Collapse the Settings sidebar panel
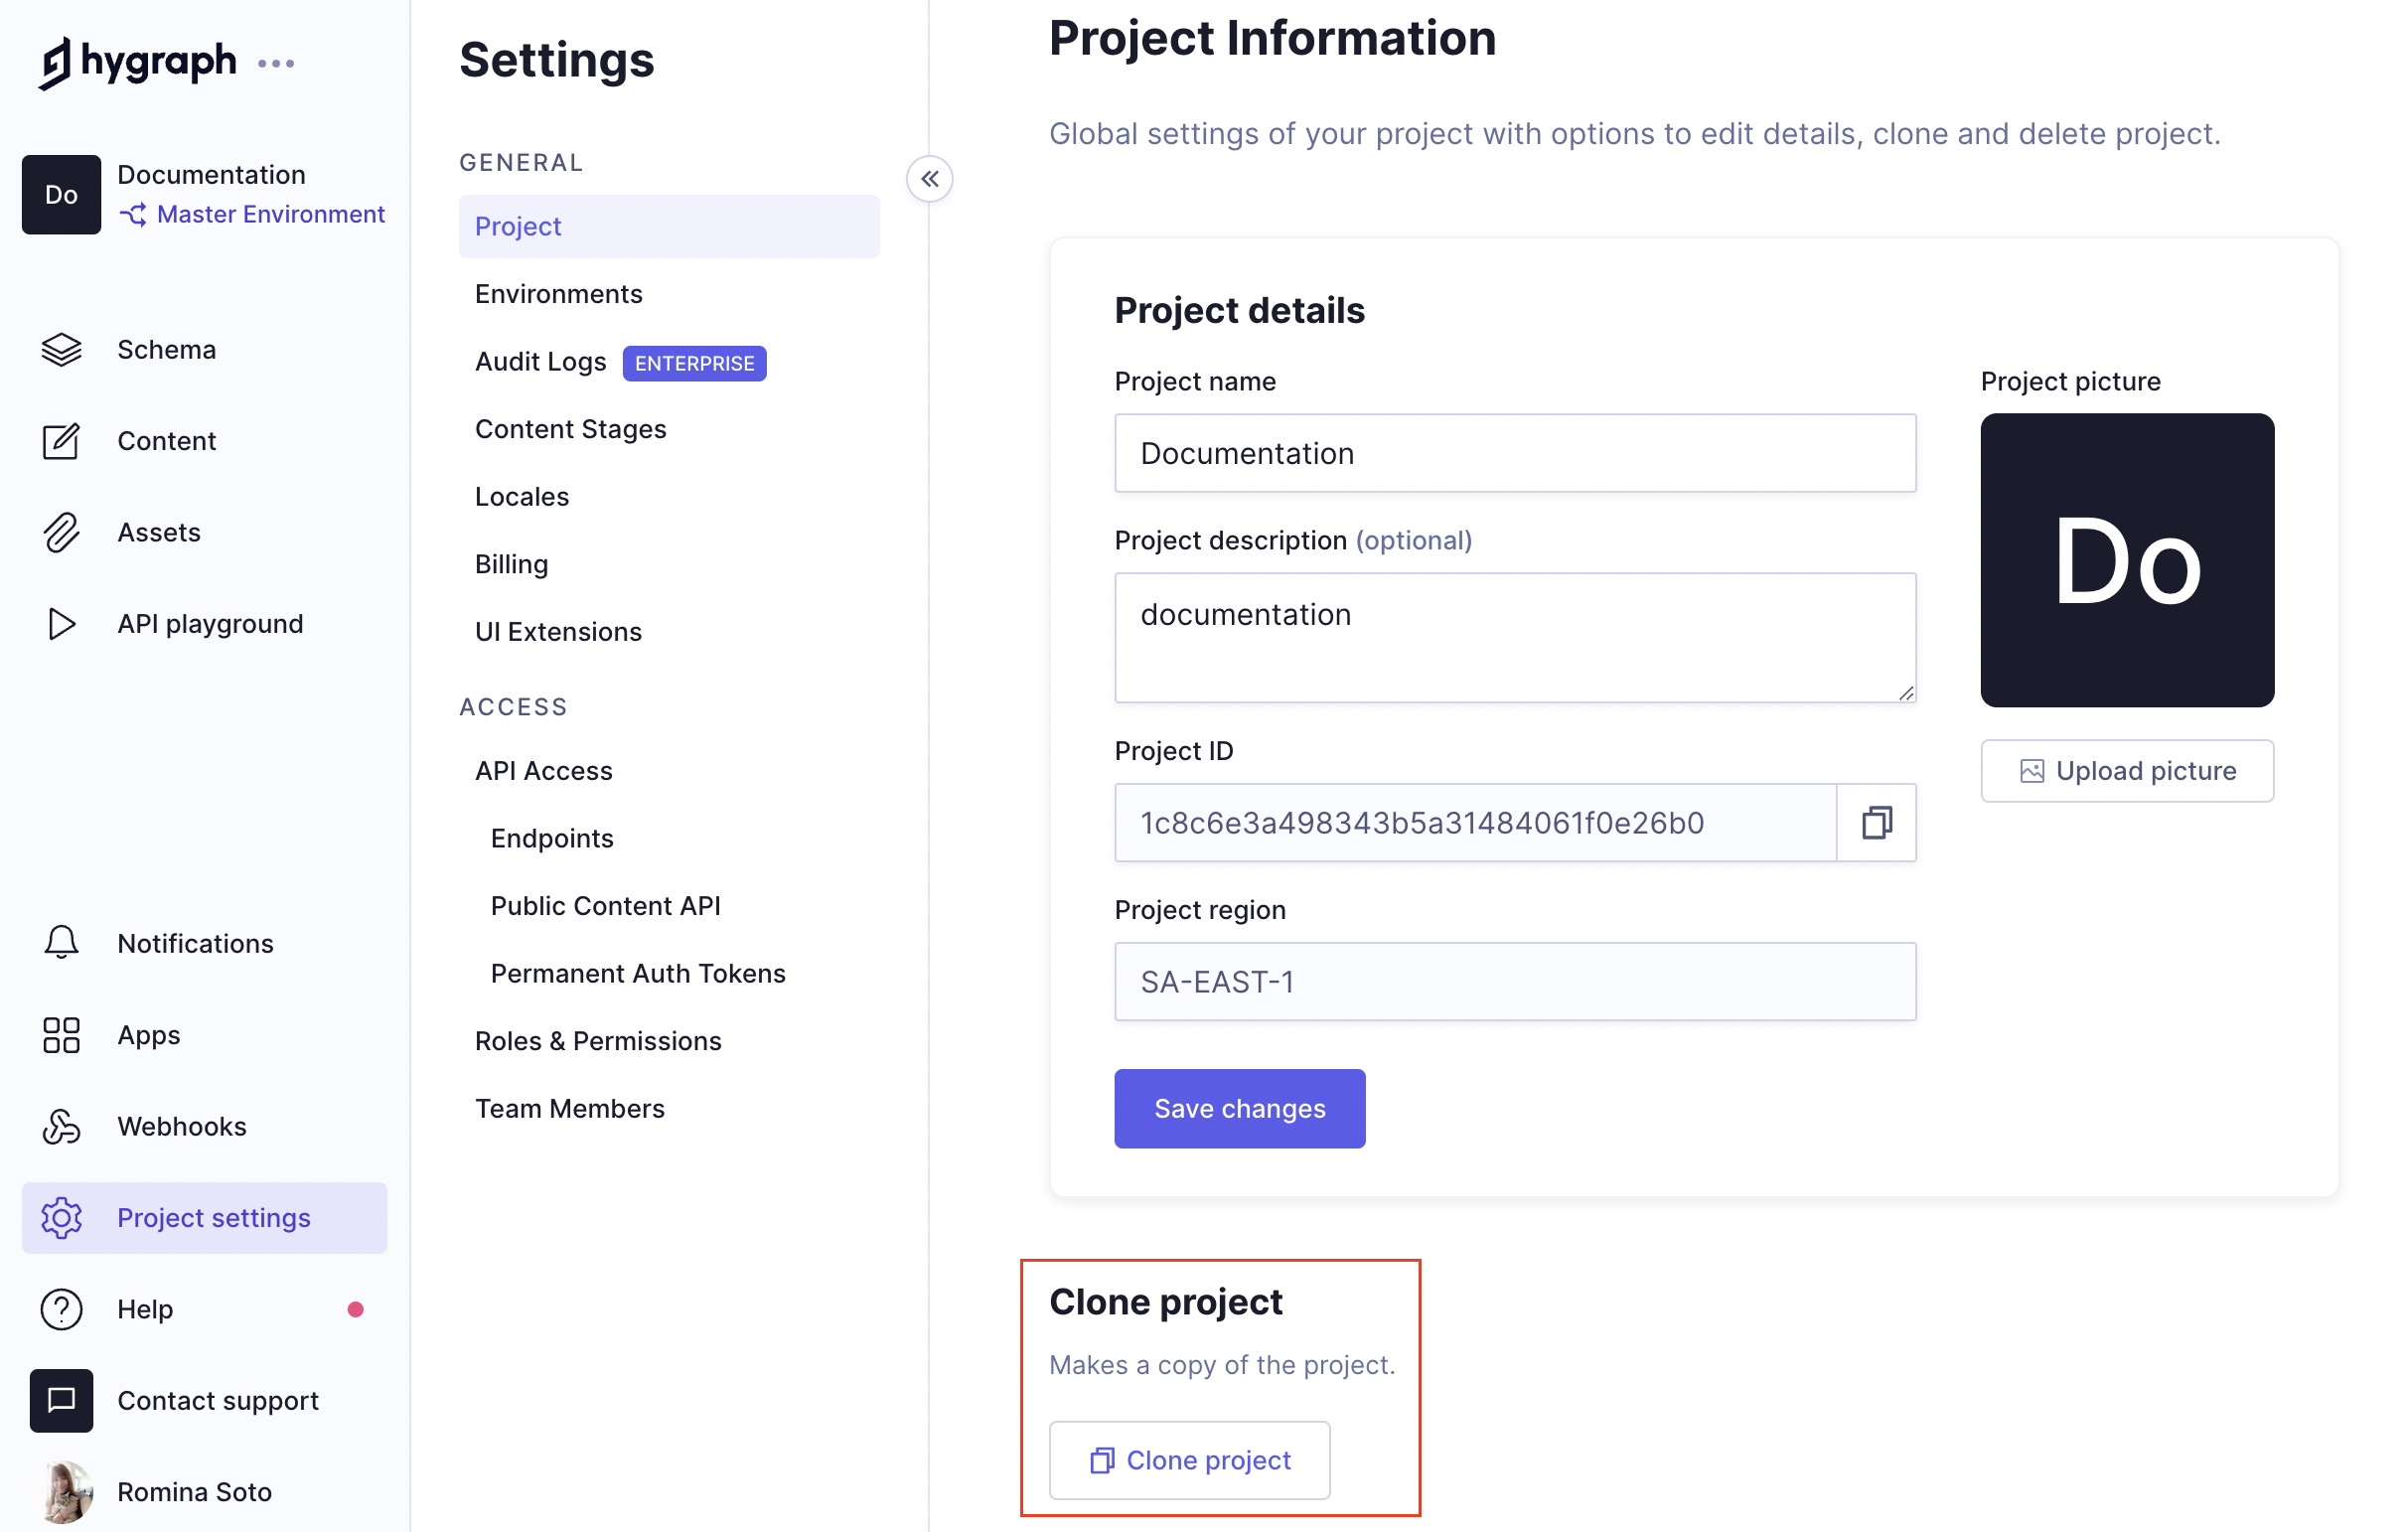The image size is (2408, 1532). [930, 180]
